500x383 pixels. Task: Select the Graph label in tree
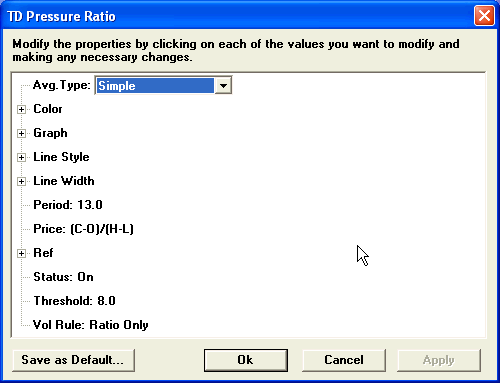[x=50, y=133]
